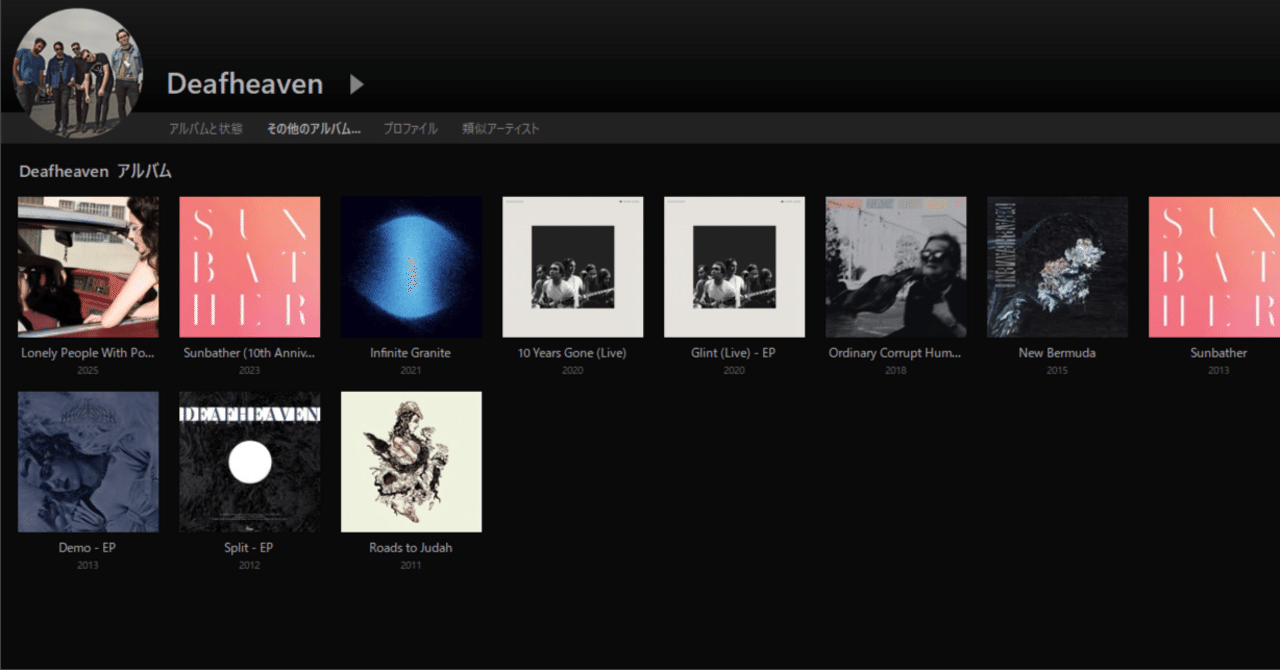Open the Lonely People With Power album cover
Viewport: 1280px width, 670px height.
click(88, 267)
